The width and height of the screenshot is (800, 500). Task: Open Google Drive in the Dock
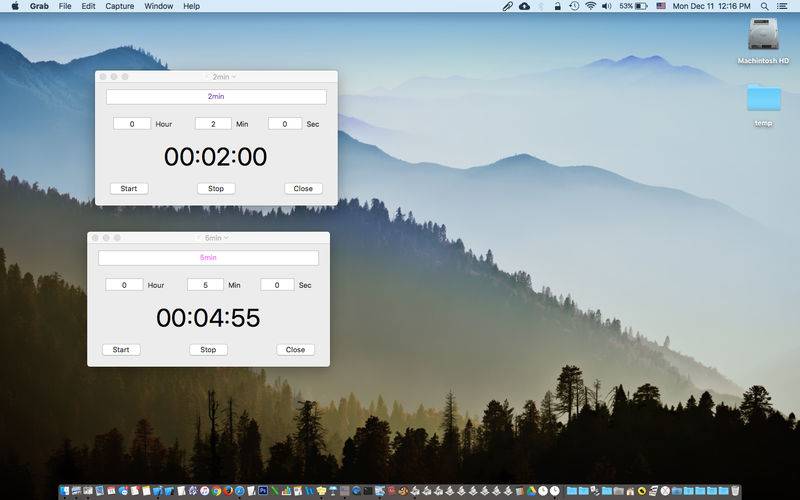[531, 491]
